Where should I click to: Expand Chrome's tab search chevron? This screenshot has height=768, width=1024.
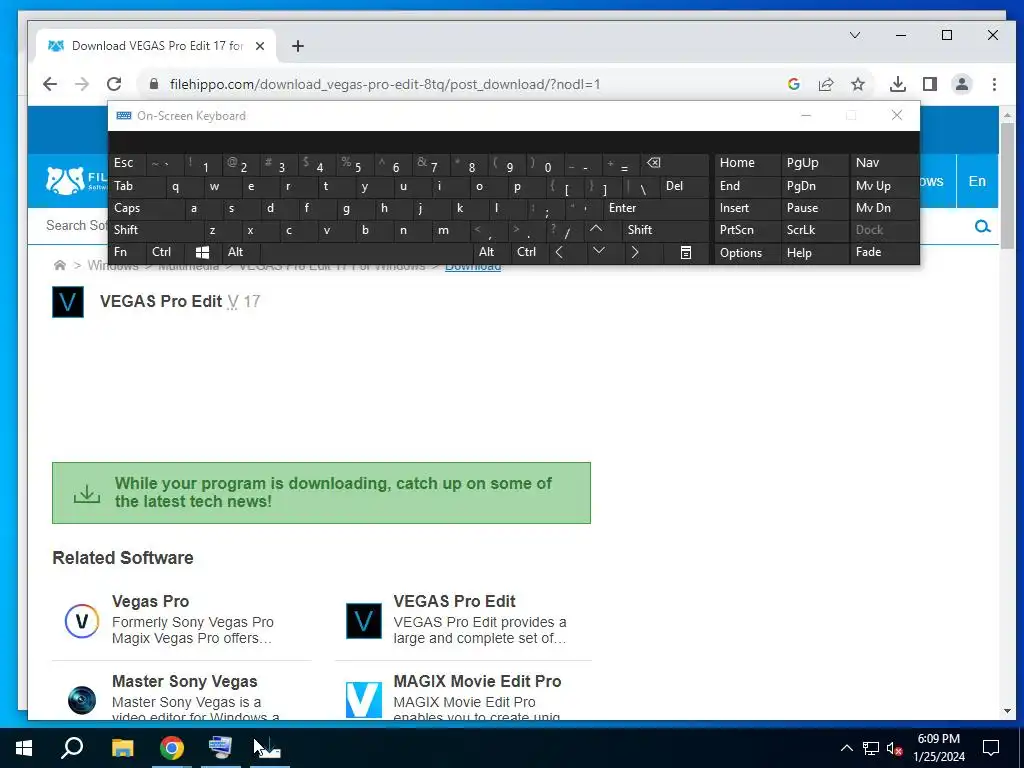[x=854, y=35]
